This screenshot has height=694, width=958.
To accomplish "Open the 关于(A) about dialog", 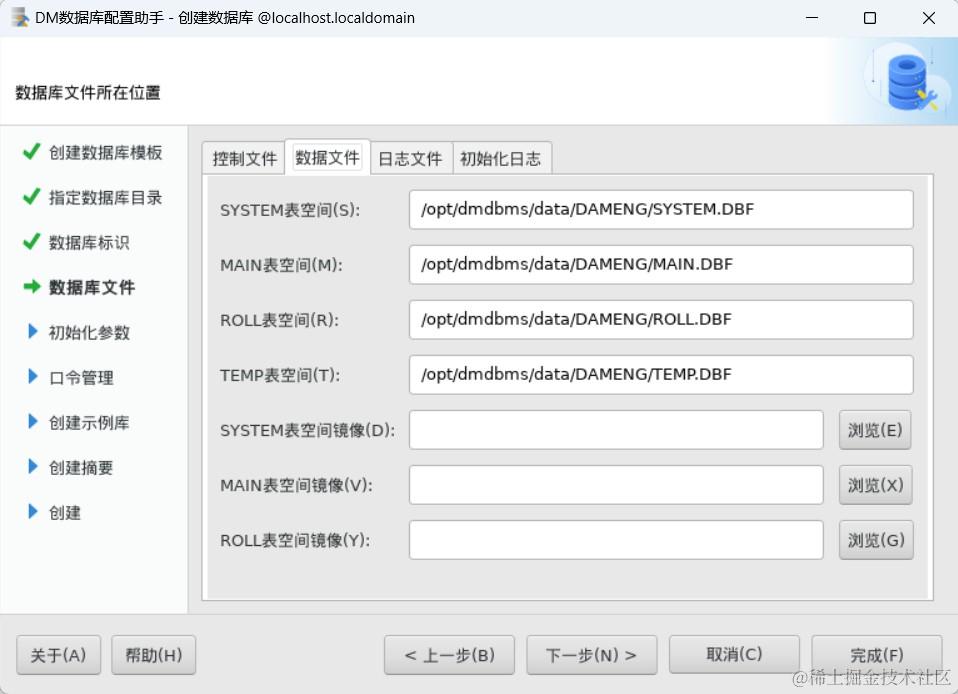I will click(58, 655).
